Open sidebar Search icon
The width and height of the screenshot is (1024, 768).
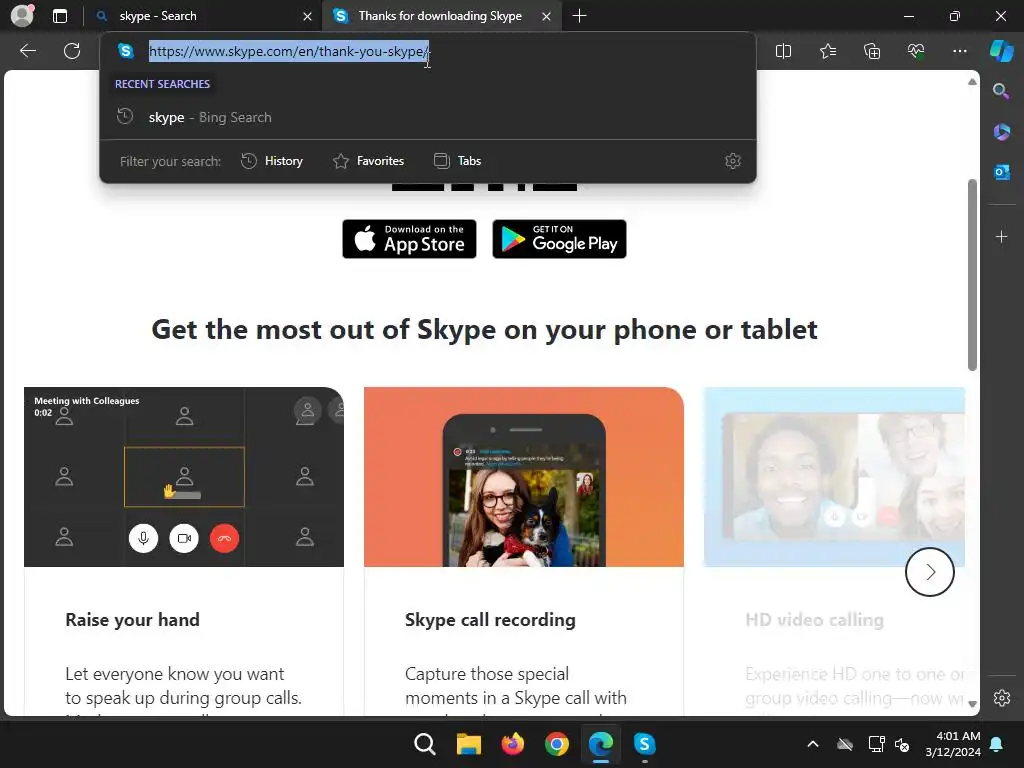tap(1001, 91)
